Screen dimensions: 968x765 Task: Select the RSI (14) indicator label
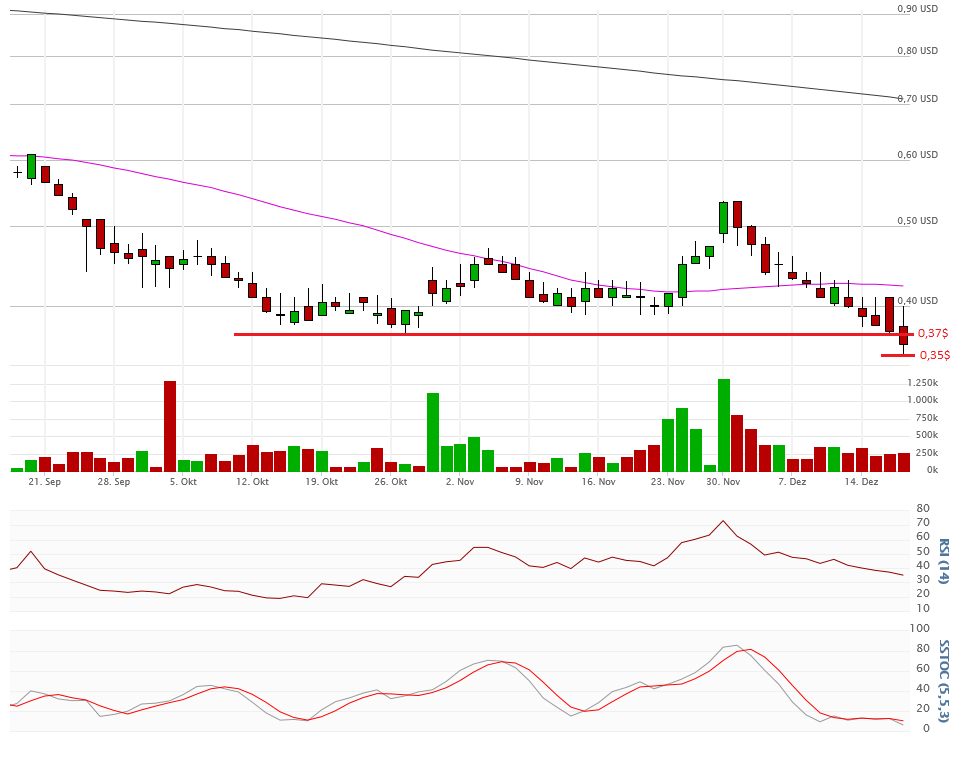[x=943, y=561]
